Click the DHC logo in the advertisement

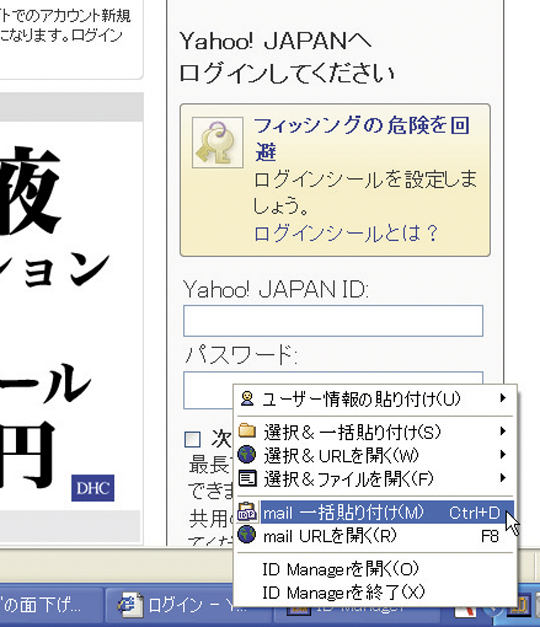click(x=93, y=488)
